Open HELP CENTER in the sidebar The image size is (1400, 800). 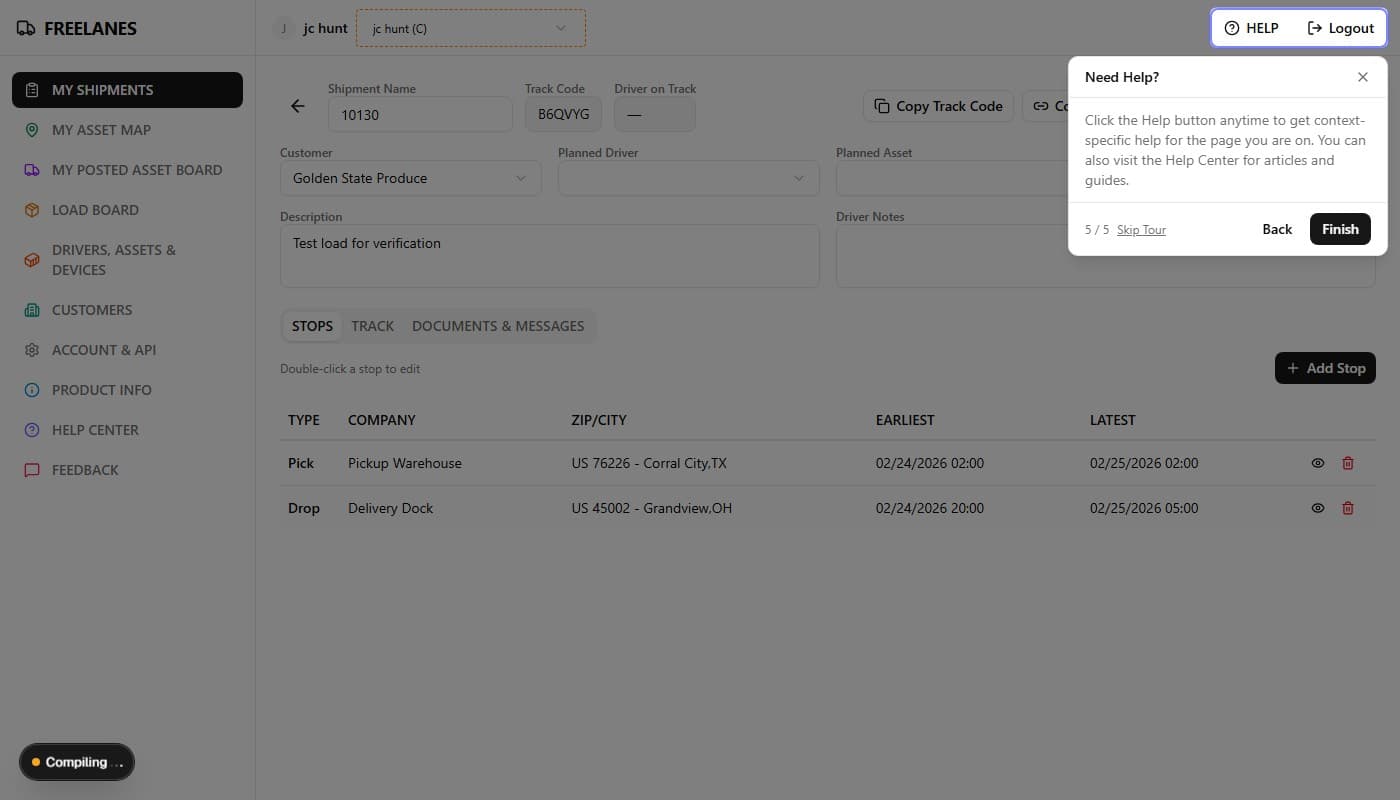pos(127,430)
